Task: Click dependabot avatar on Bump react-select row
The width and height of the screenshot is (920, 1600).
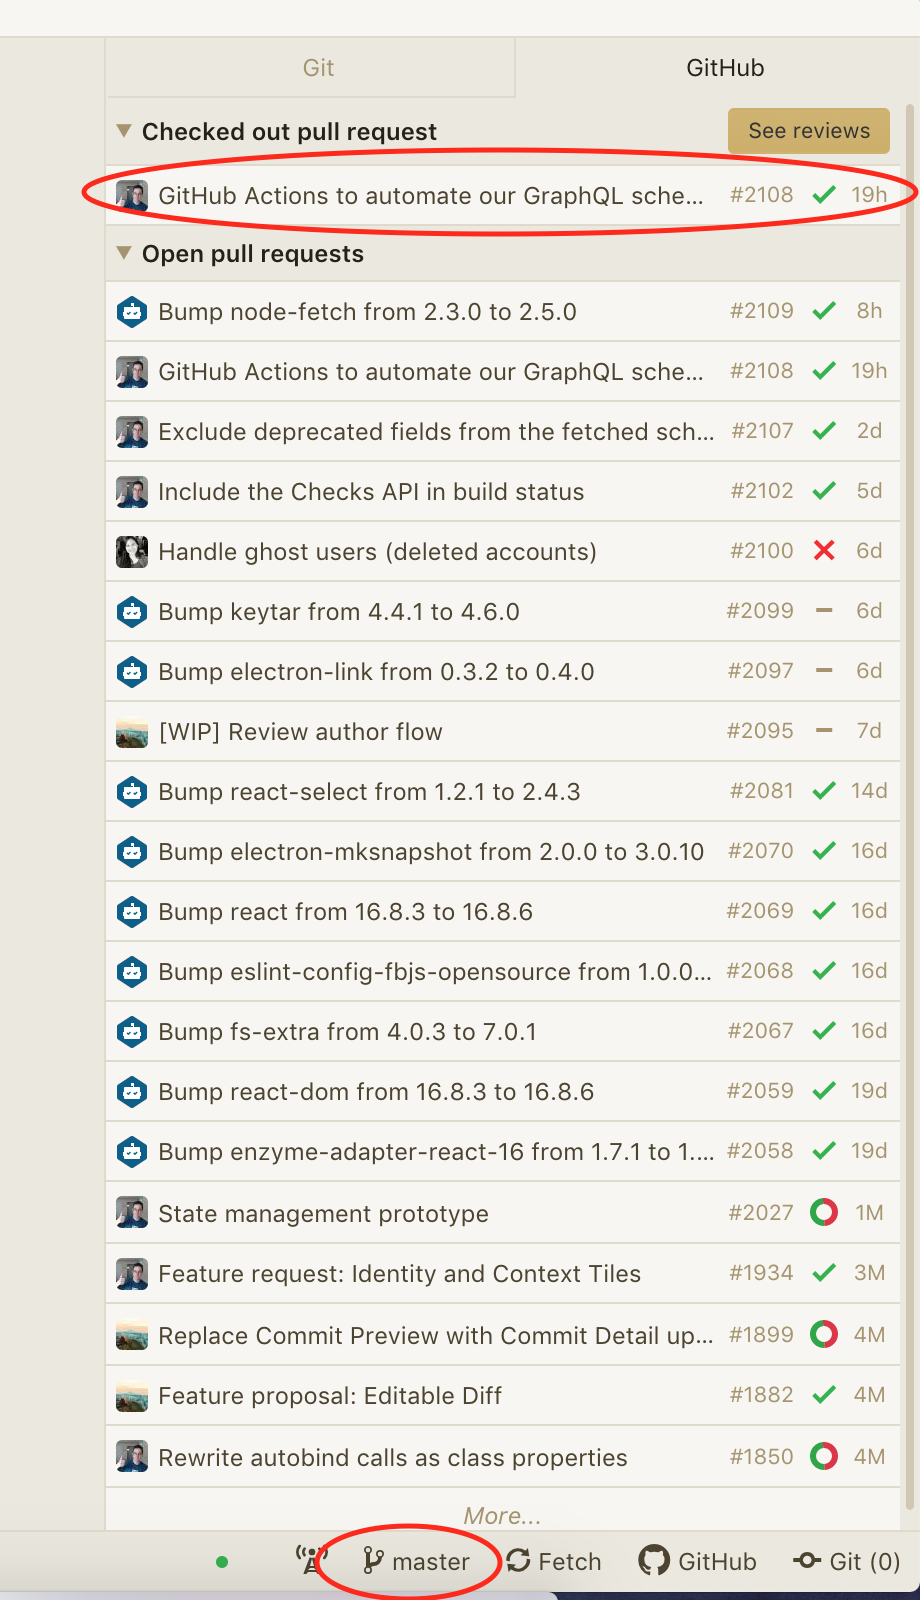Action: (x=132, y=792)
